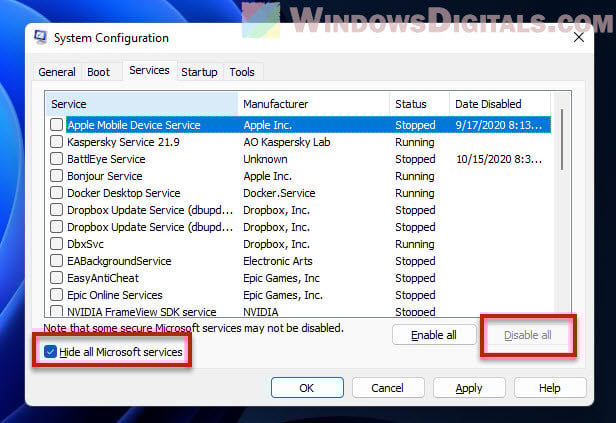Image resolution: width=616 pixels, height=423 pixels.
Task: Enable the Docker Desktop Service checkbox
Action: tap(57, 193)
